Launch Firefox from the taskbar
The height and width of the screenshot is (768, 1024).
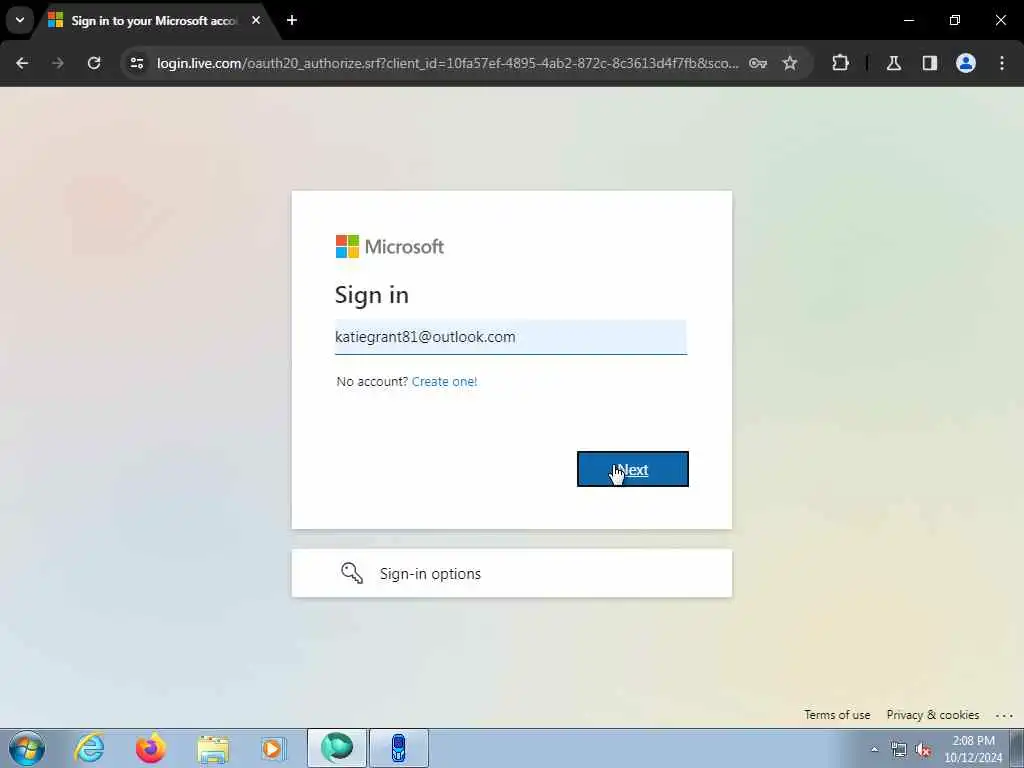pyautogui.click(x=150, y=748)
